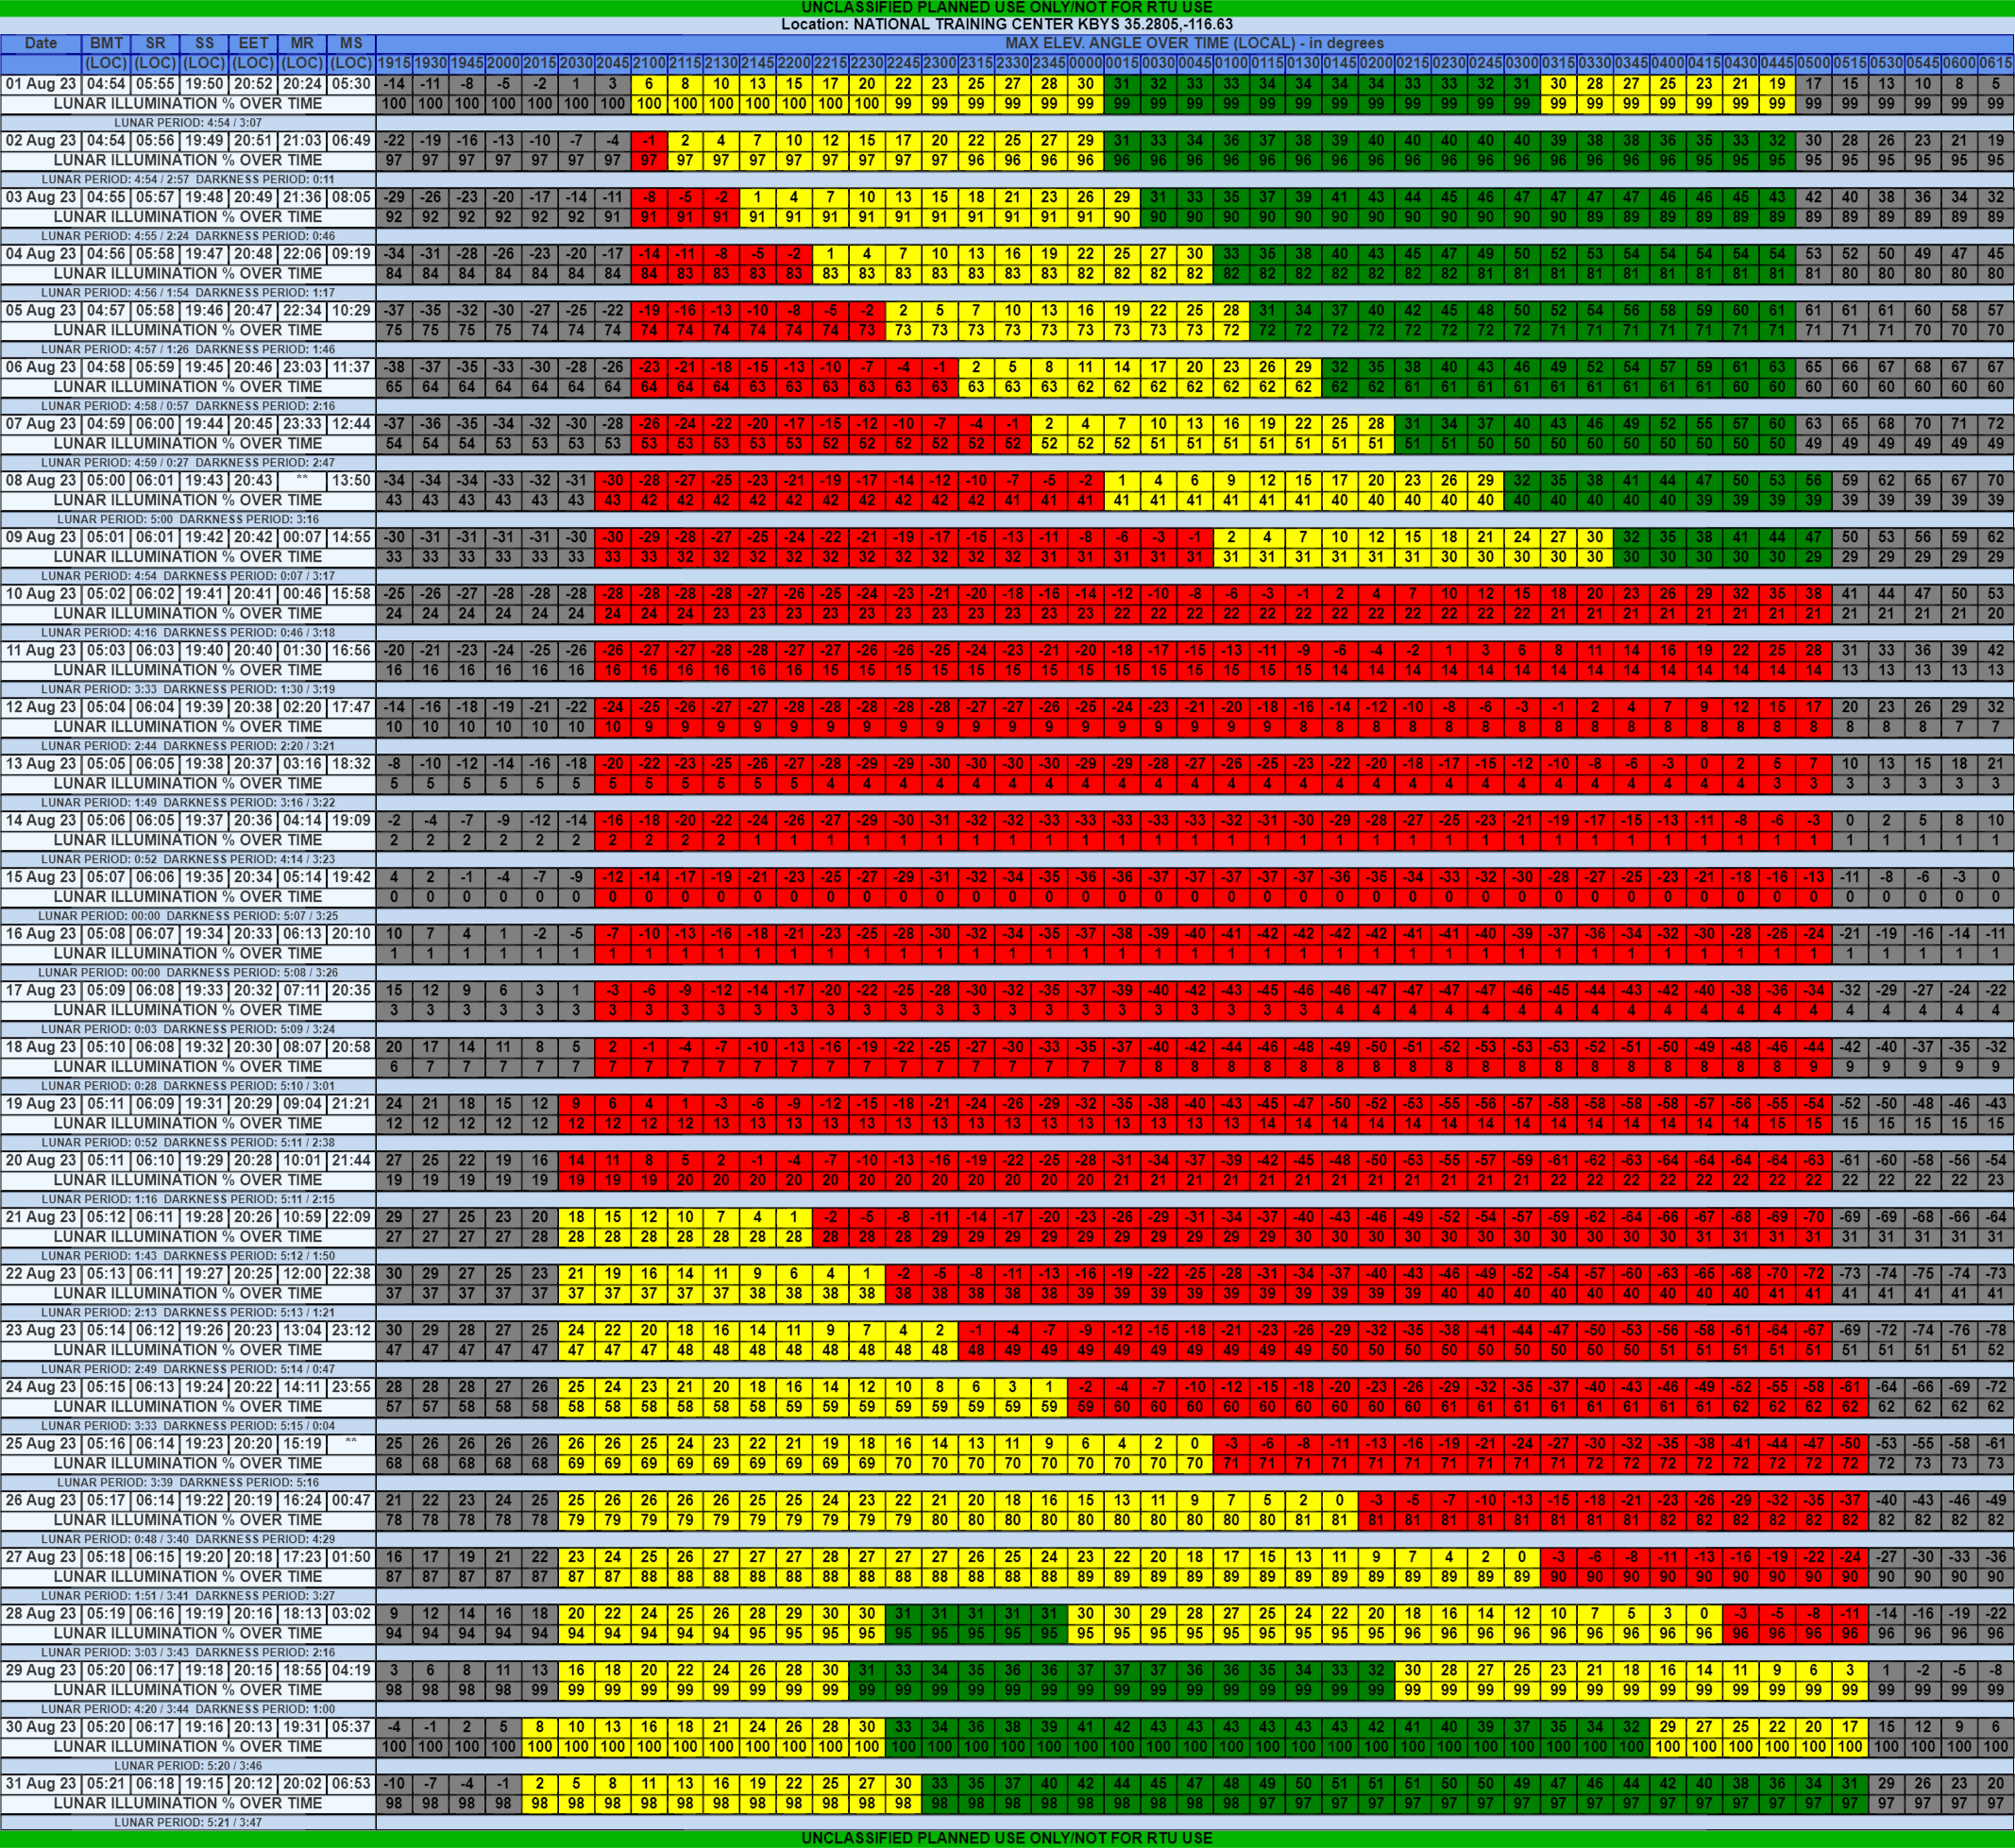The image size is (2015, 1848).
Task: Select the top UNCLASSIFIED PLANNED USE banner
Action: 1006,7
